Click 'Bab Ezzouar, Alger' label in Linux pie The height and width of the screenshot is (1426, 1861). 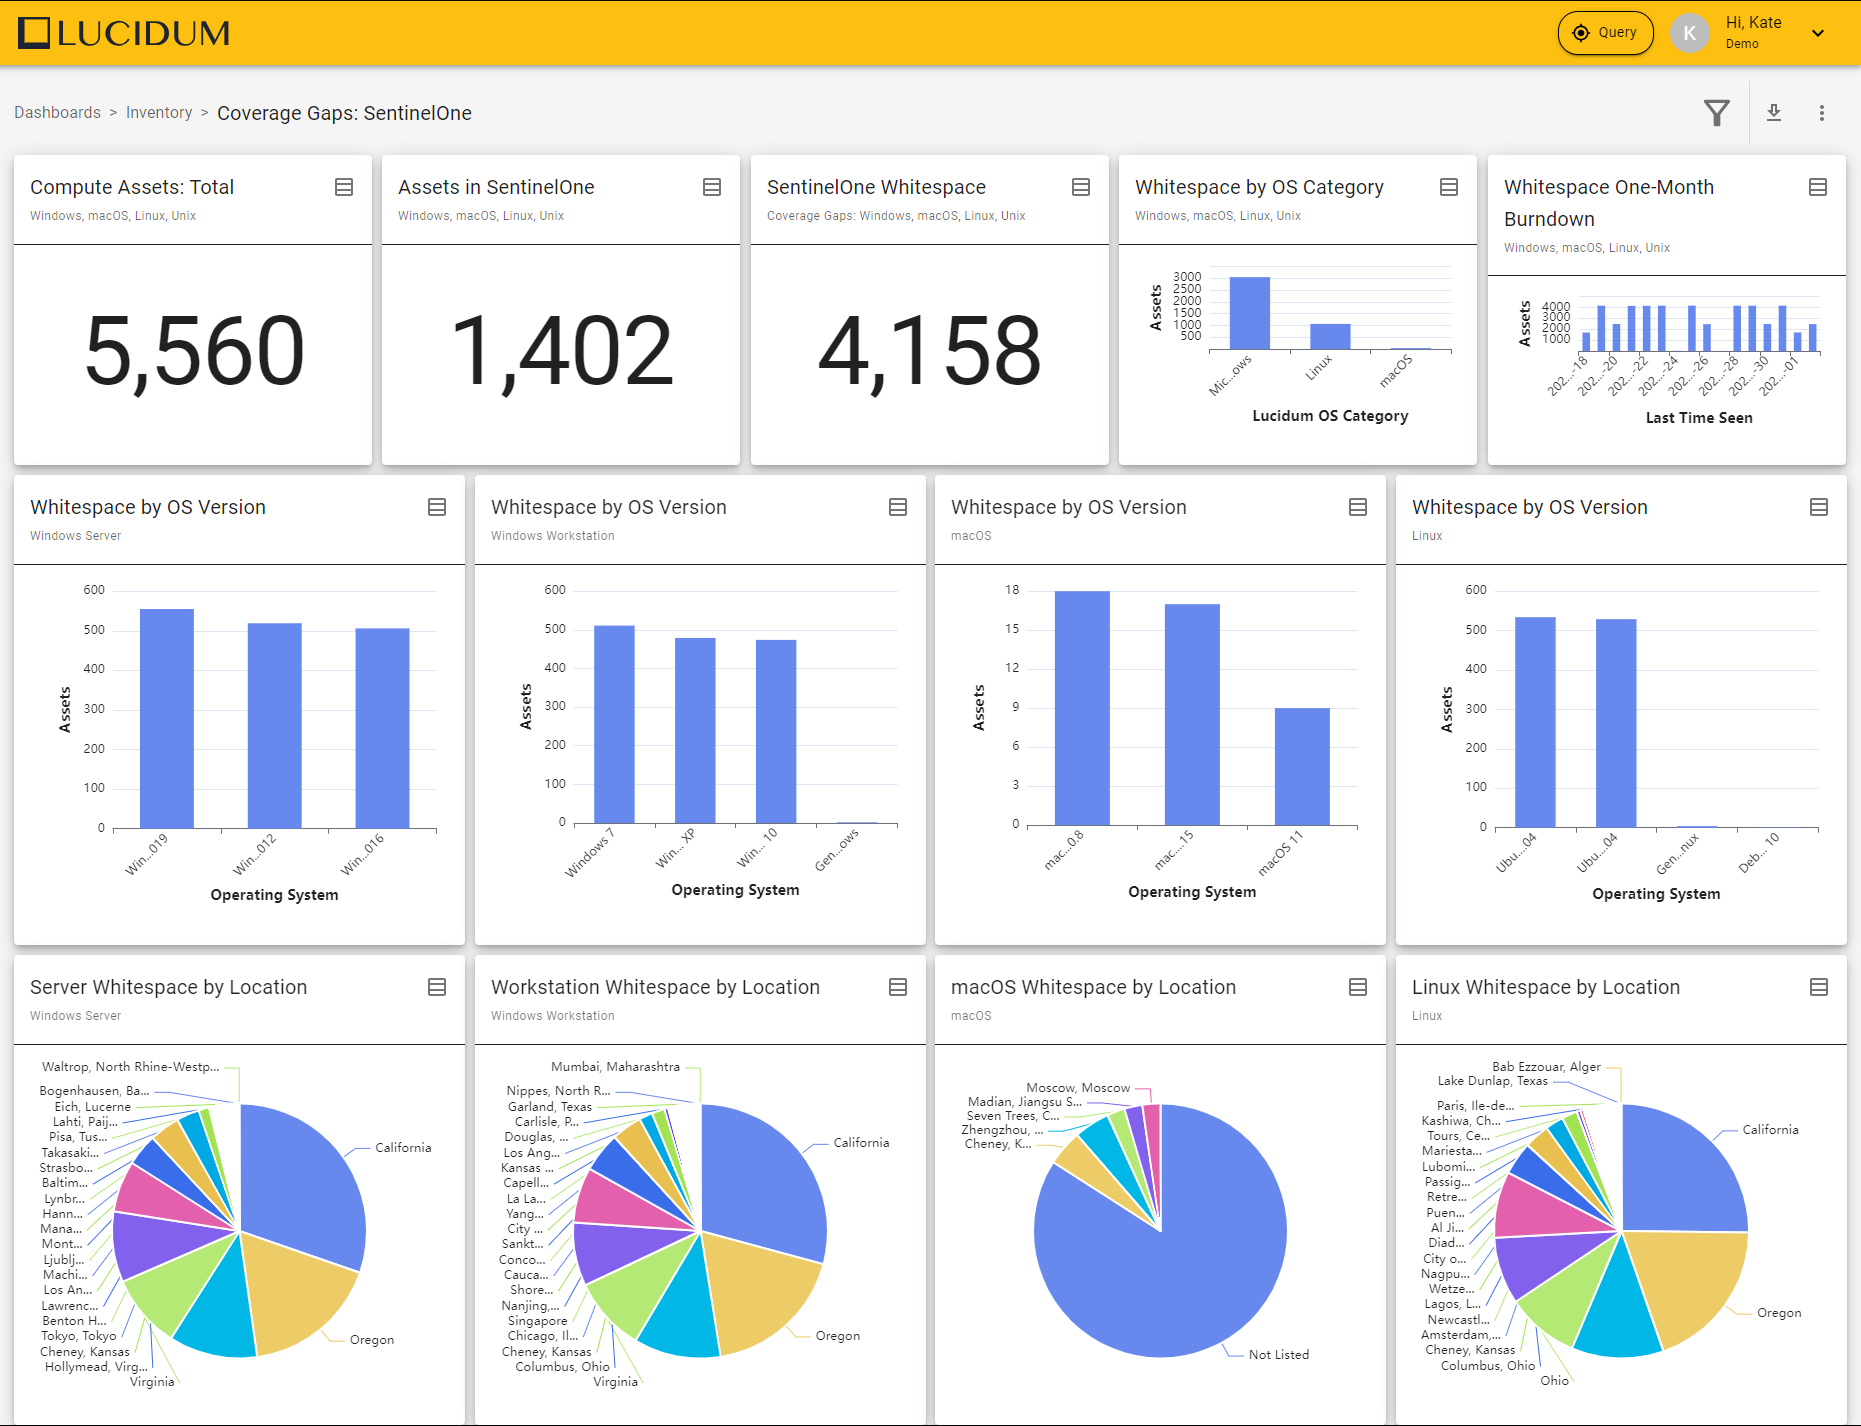[x=1546, y=1067]
